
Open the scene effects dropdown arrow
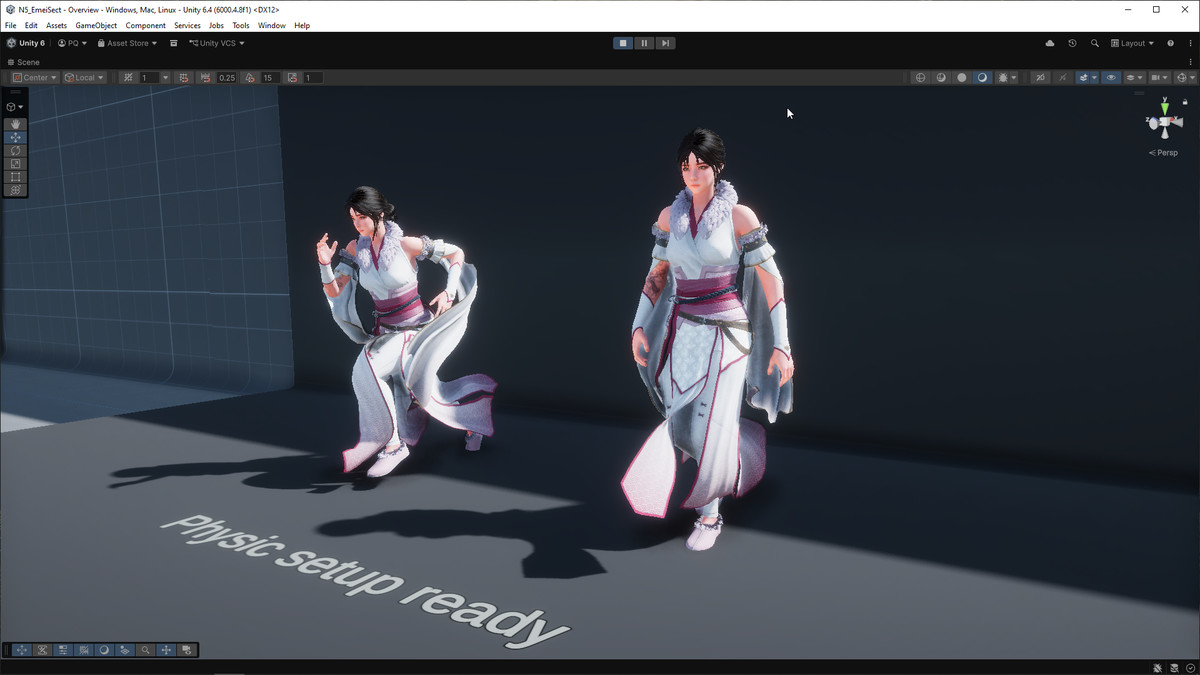tap(1094, 78)
